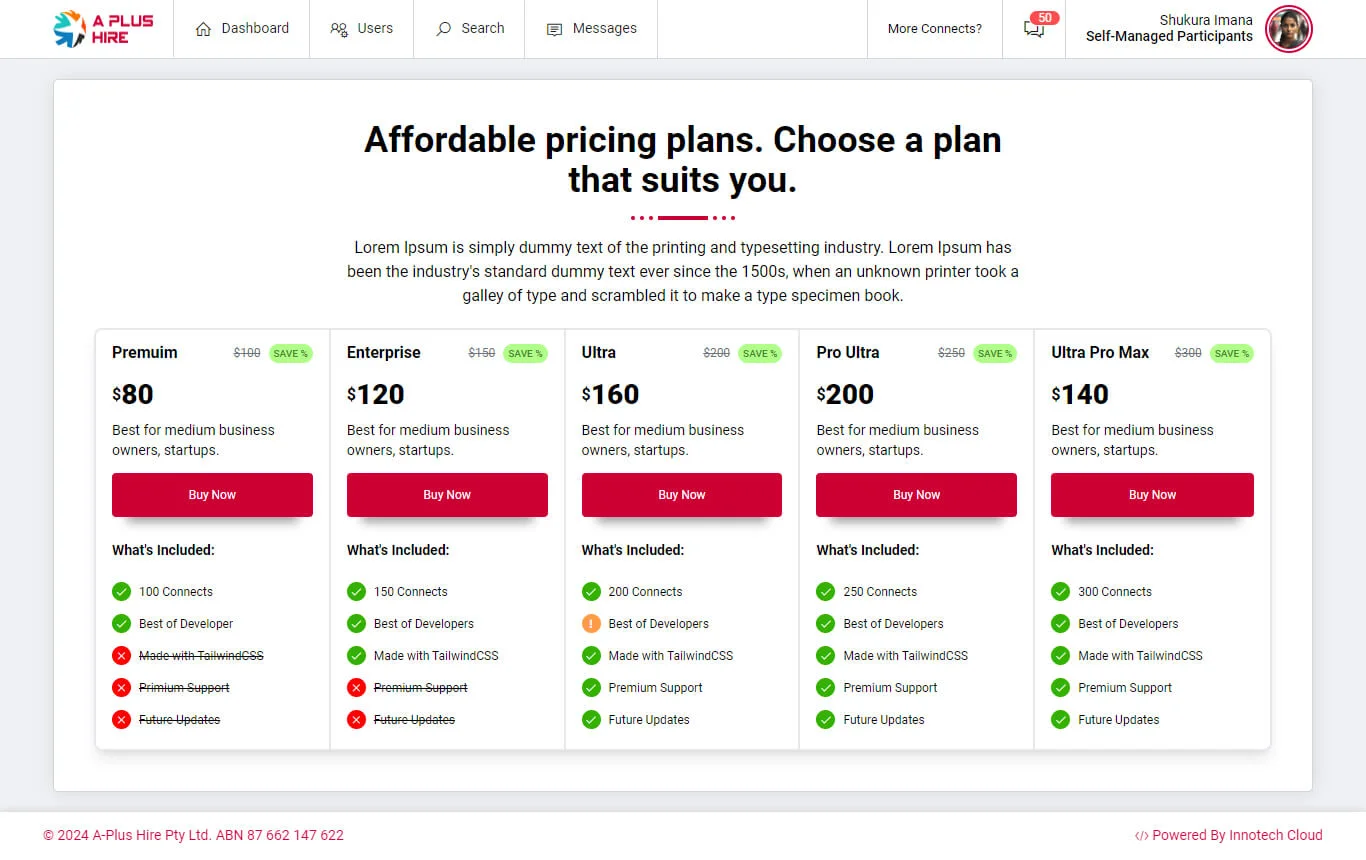Click the A Plus Hire logo
1366x860 pixels.
103,29
